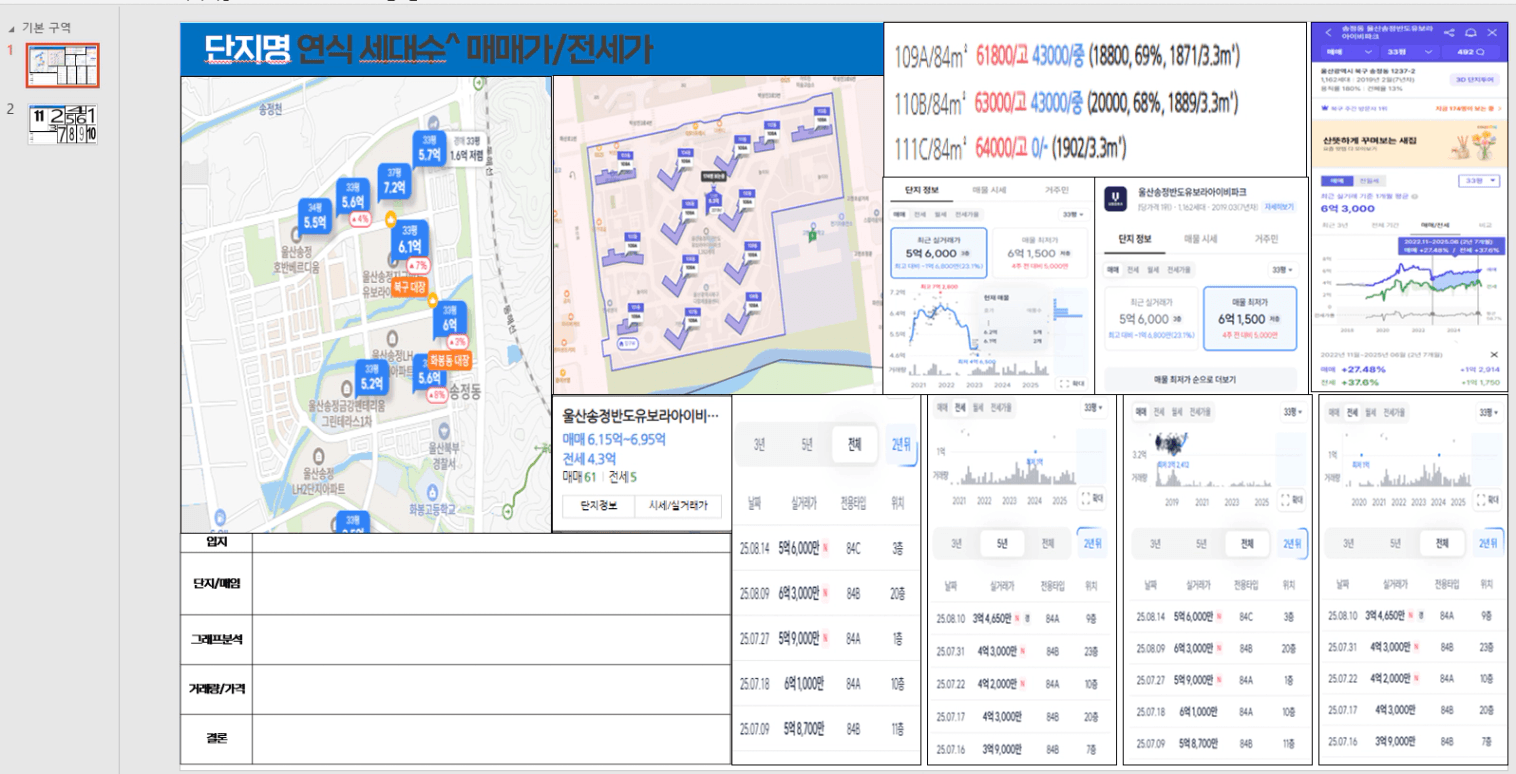Switch to 비교 tab in purple app

coord(1485,225)
